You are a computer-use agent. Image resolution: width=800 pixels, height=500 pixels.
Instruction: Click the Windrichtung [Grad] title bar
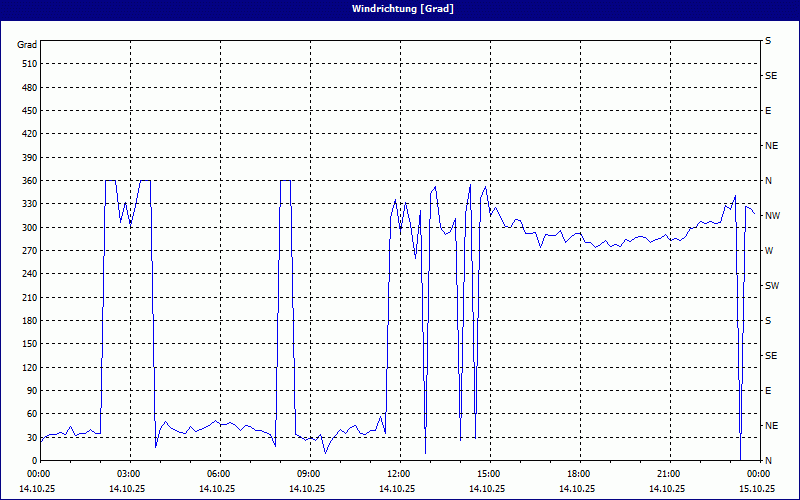click(400, 9)
